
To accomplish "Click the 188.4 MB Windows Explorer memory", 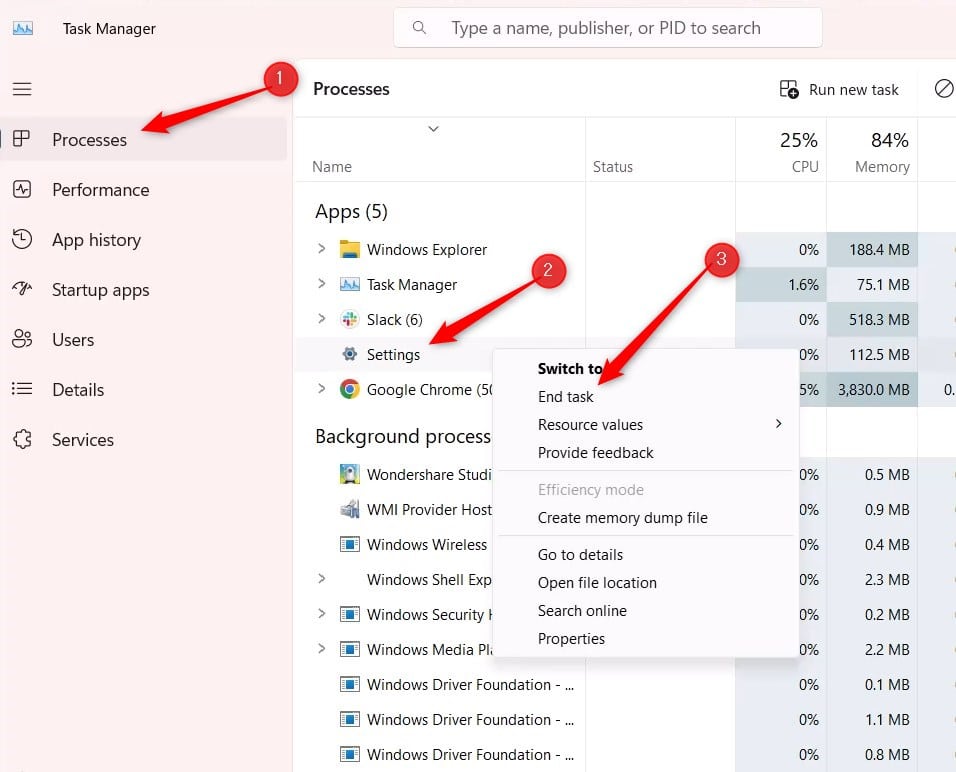I will click(x=879, y=249).
